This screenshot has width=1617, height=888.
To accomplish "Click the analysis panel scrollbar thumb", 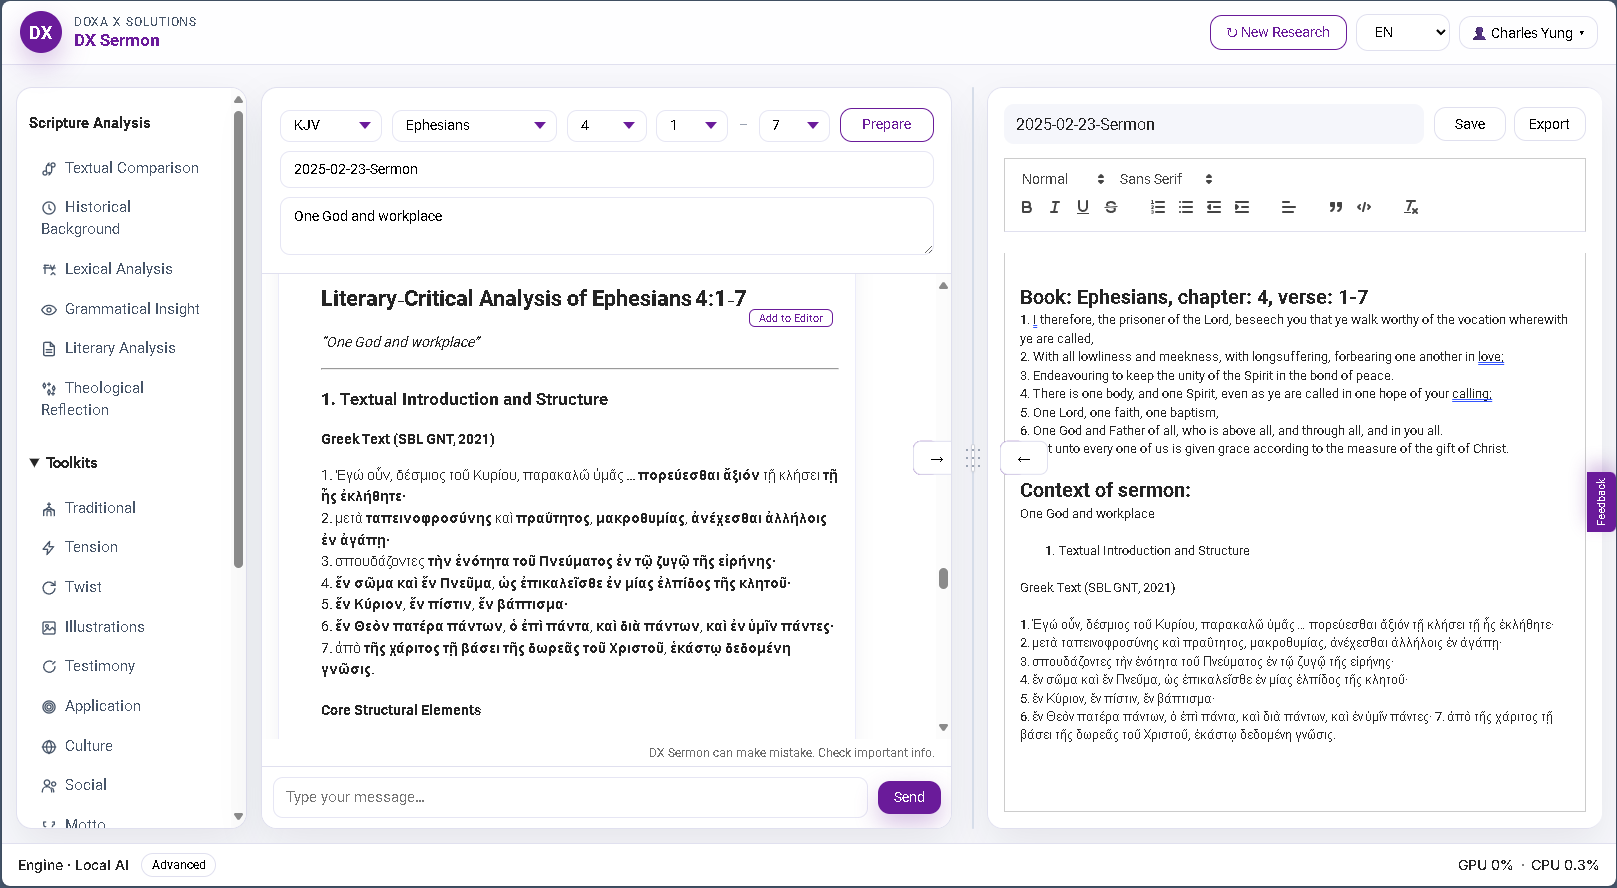I will click(943, 579).
